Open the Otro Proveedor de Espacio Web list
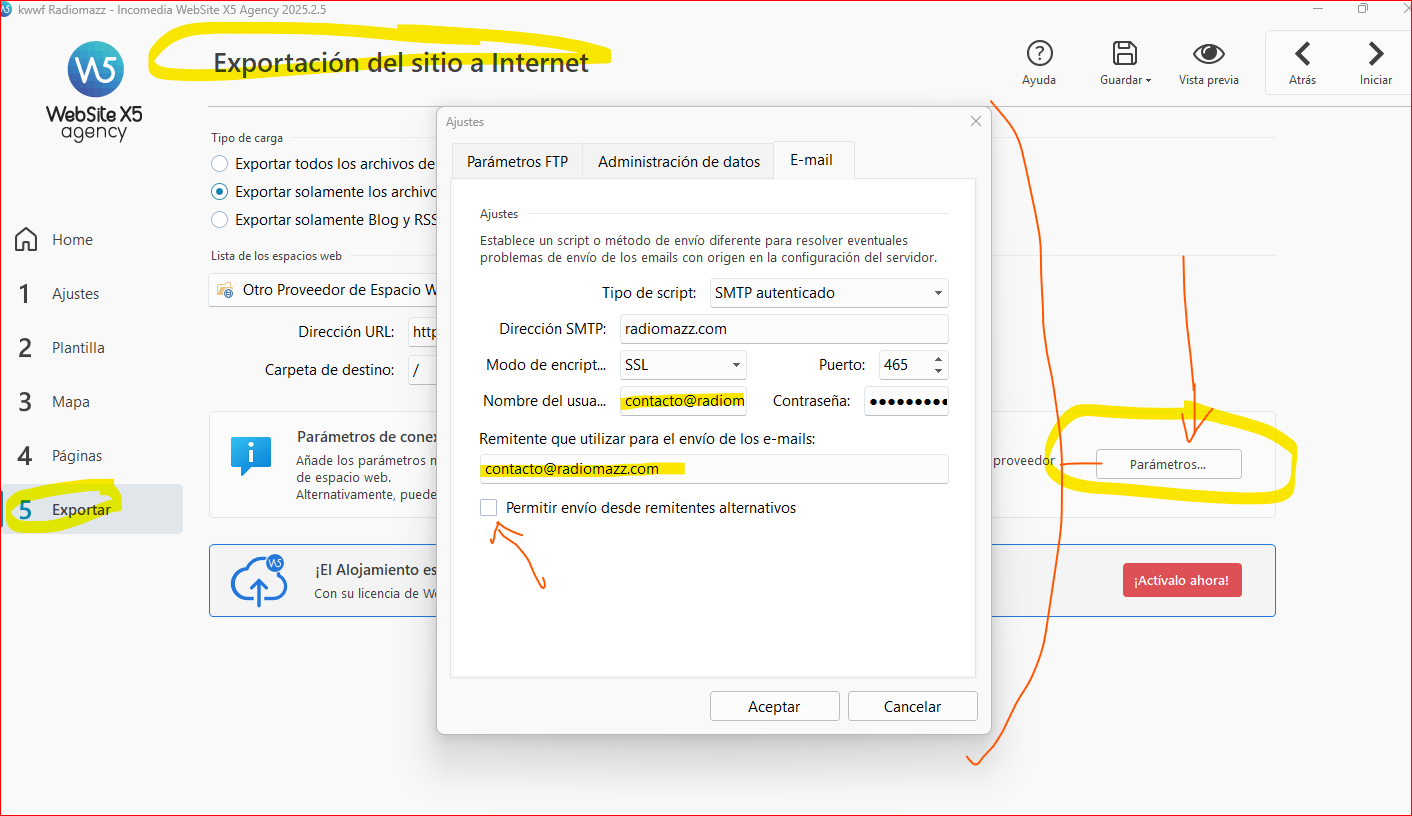This screenshot has width=1412, height=816. click(x=323, y=291)
